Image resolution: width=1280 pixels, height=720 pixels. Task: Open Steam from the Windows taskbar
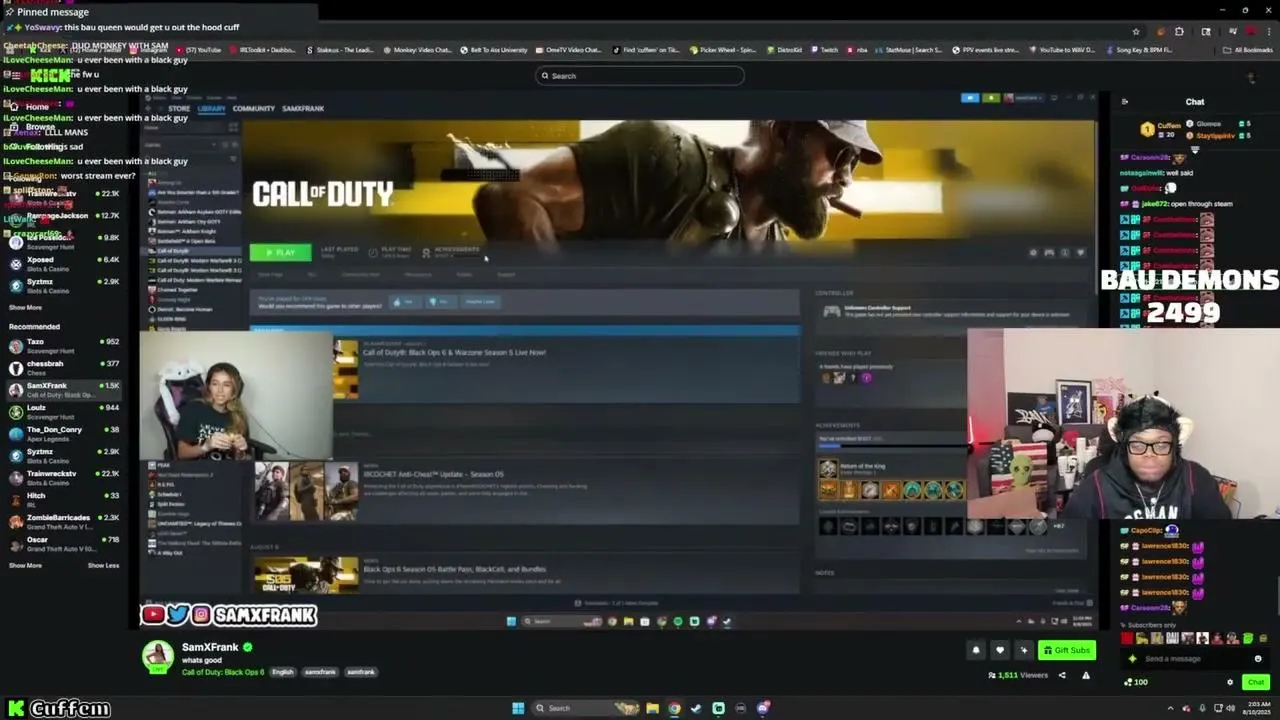696,708
